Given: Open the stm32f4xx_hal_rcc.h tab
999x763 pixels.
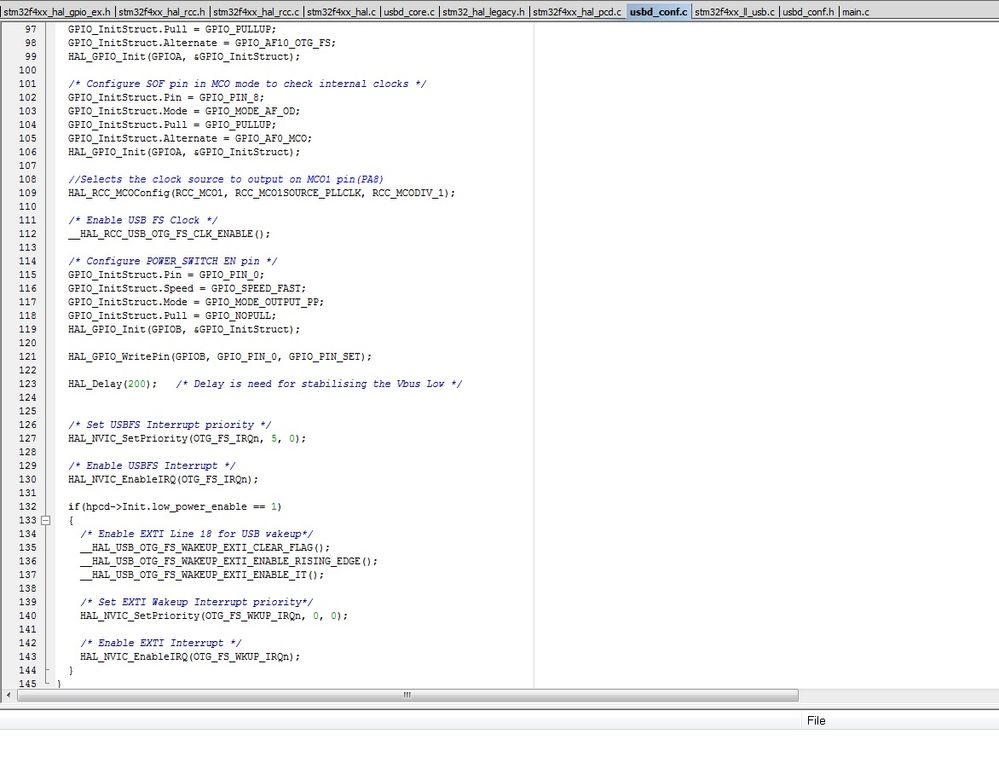Looking at the screenshot, I should tap(162, 11).
